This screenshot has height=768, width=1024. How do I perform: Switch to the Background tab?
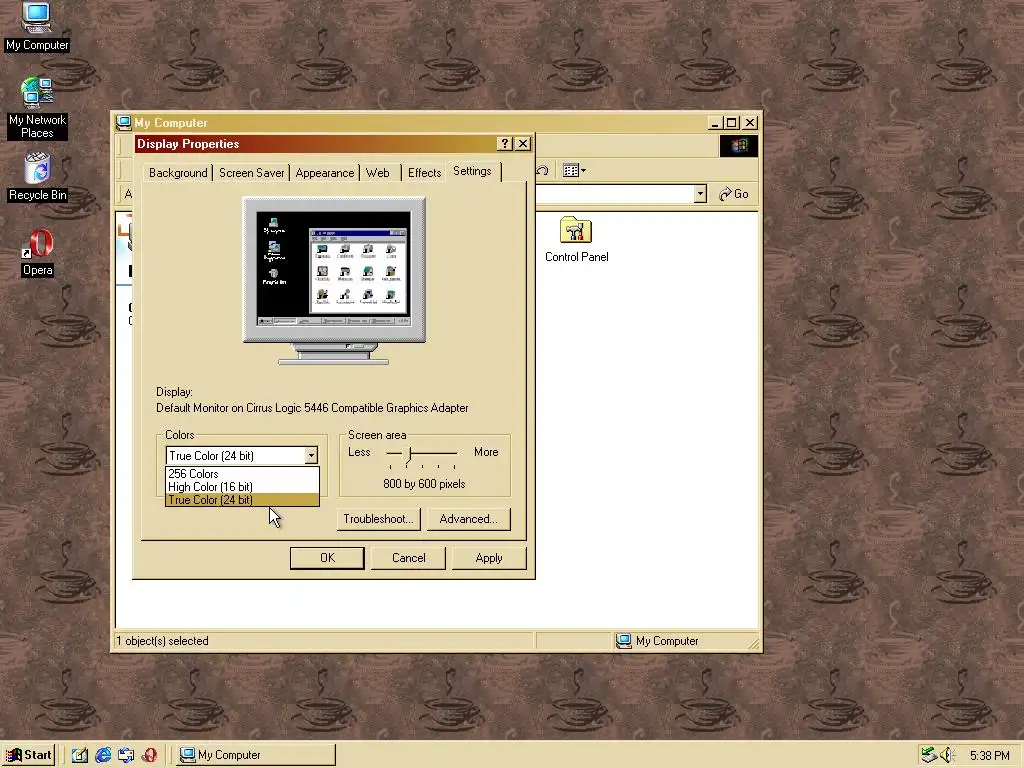tap(178, 173)
